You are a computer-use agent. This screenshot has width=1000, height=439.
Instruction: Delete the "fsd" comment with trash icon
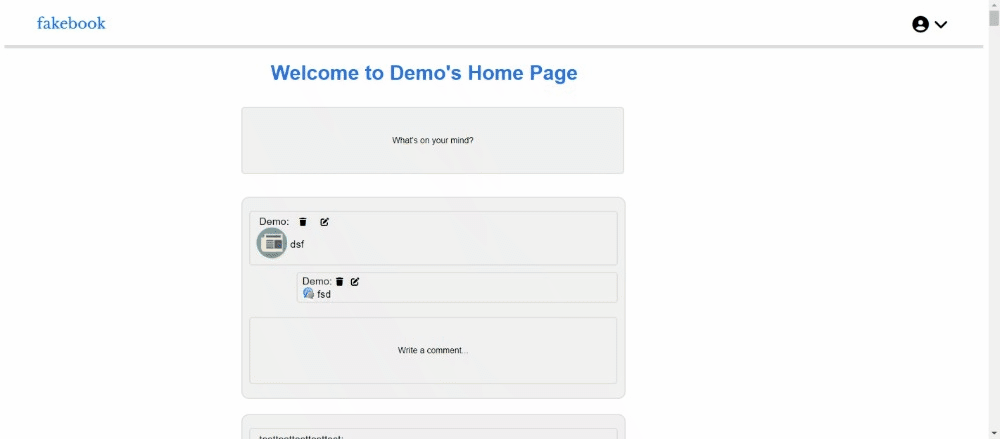point(340,281)
